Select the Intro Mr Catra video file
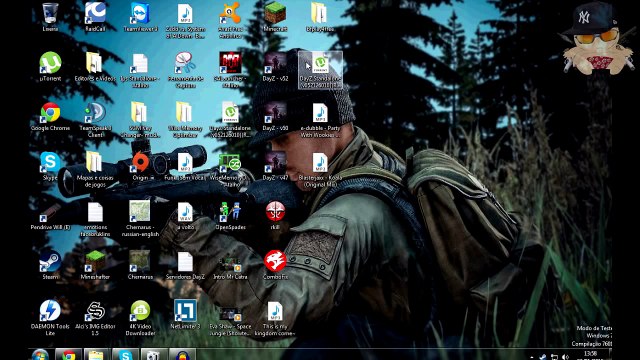This screenshot has width=640, height=360. (x=230, y=265)
